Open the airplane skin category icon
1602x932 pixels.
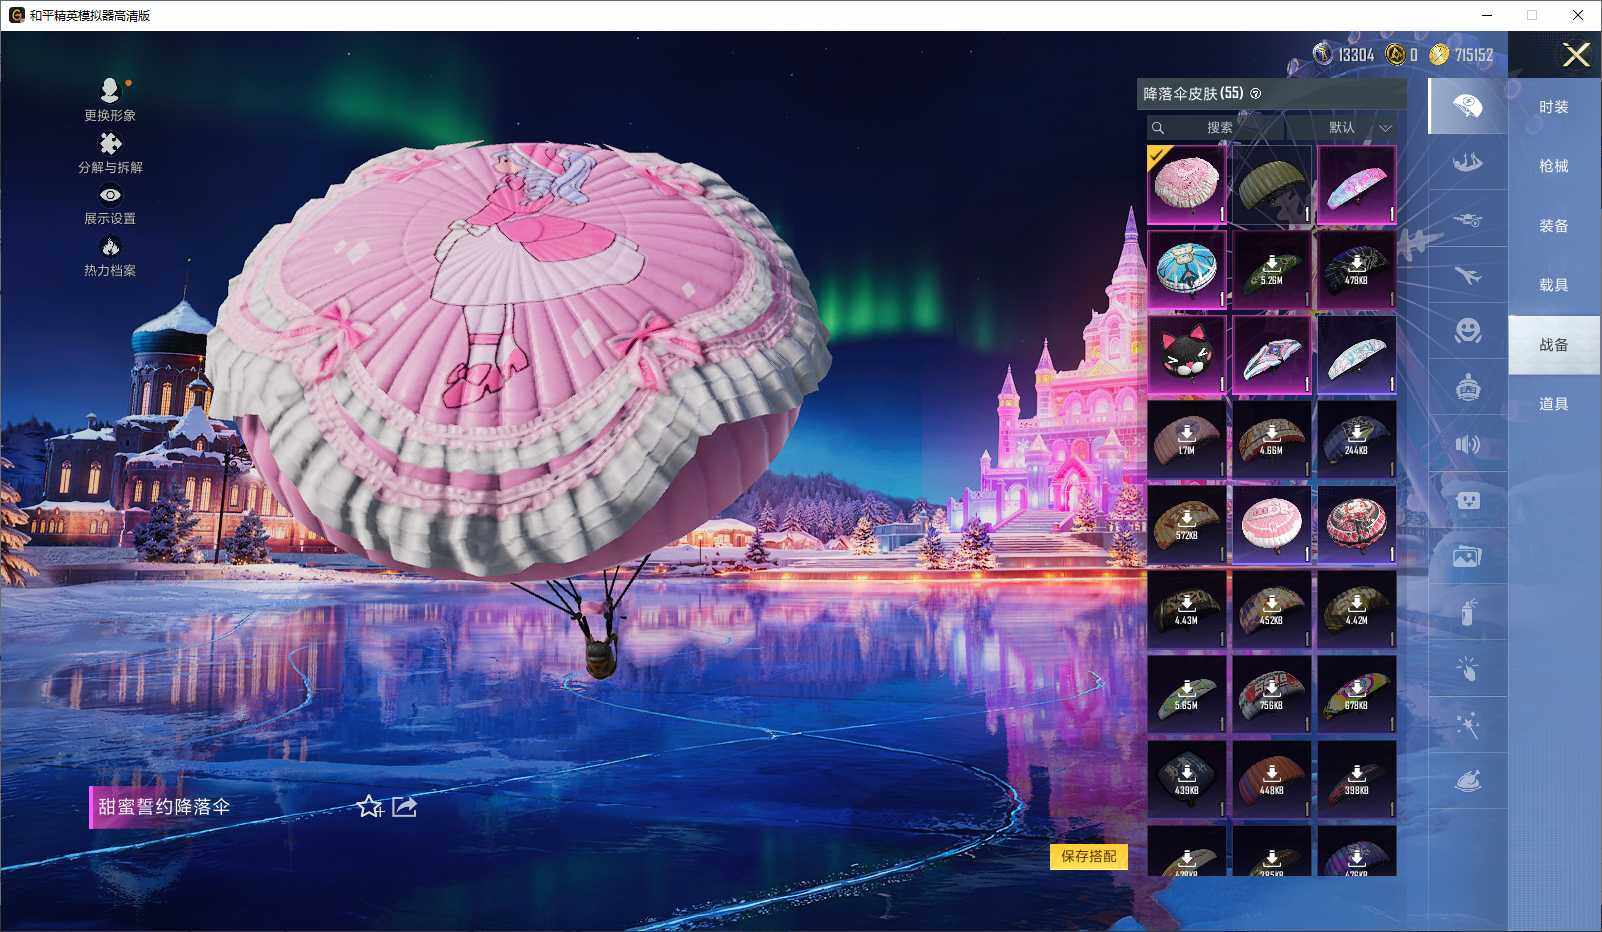click(1467, 275)
